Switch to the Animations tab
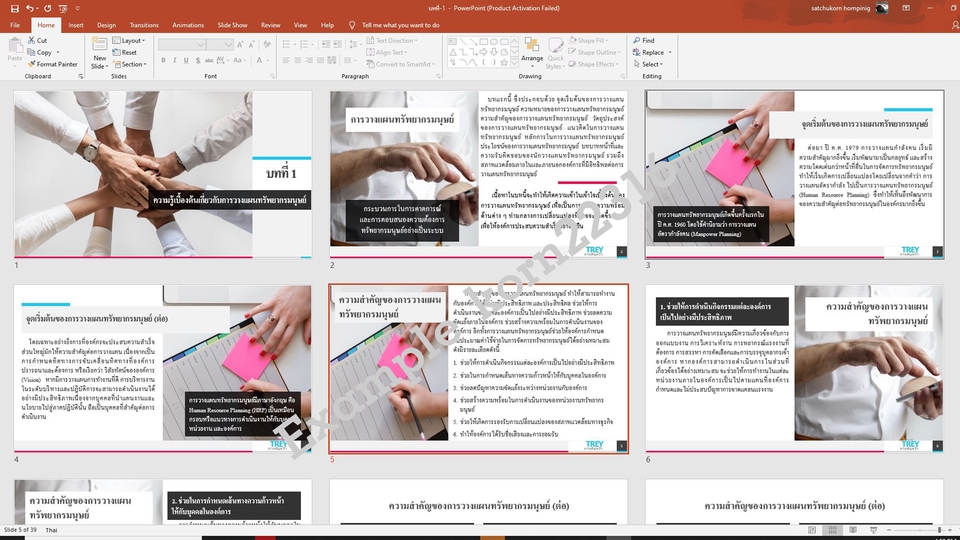The image size is (960, 540). pyautogui.click(x=188, y=25)
